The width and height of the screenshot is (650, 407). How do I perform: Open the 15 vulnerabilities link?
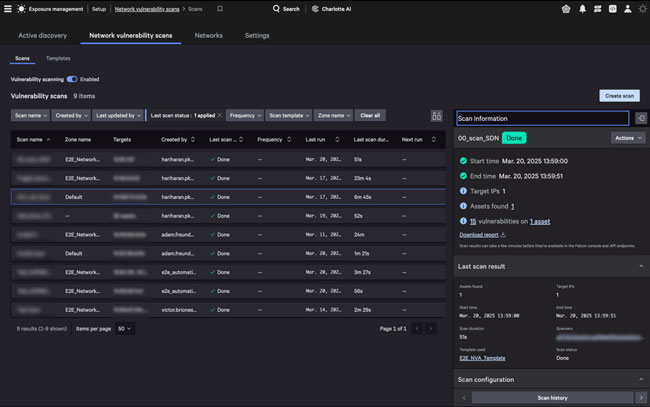point(473,221)
